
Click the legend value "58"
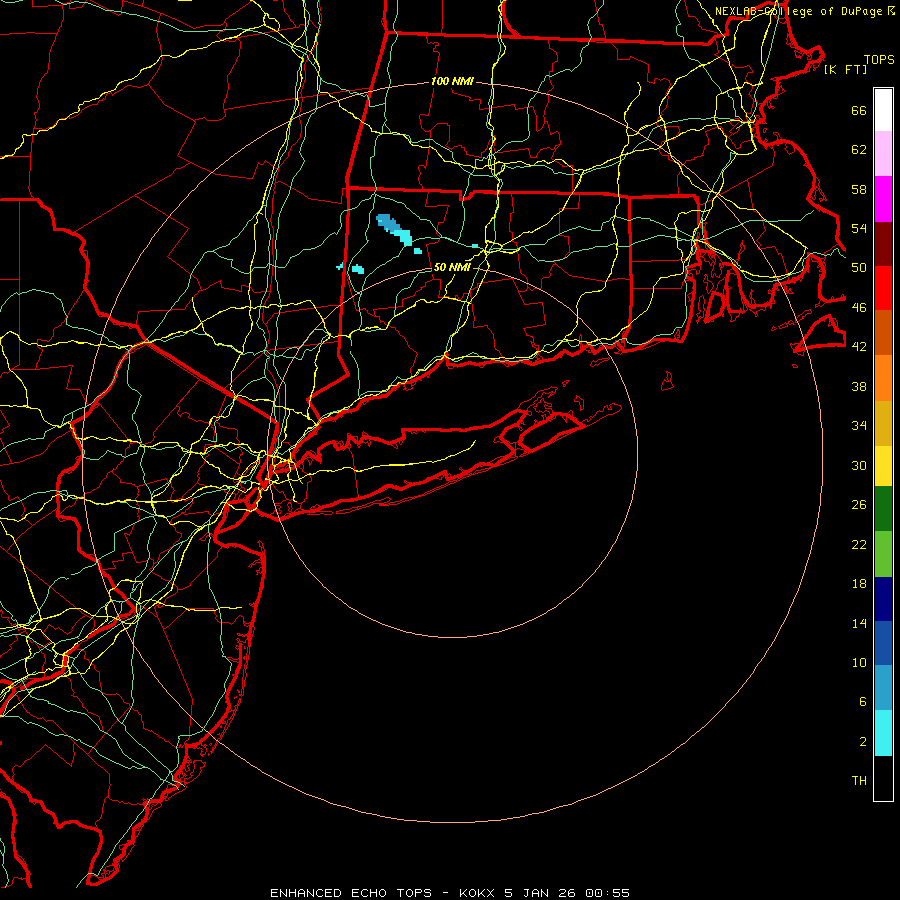859,189
